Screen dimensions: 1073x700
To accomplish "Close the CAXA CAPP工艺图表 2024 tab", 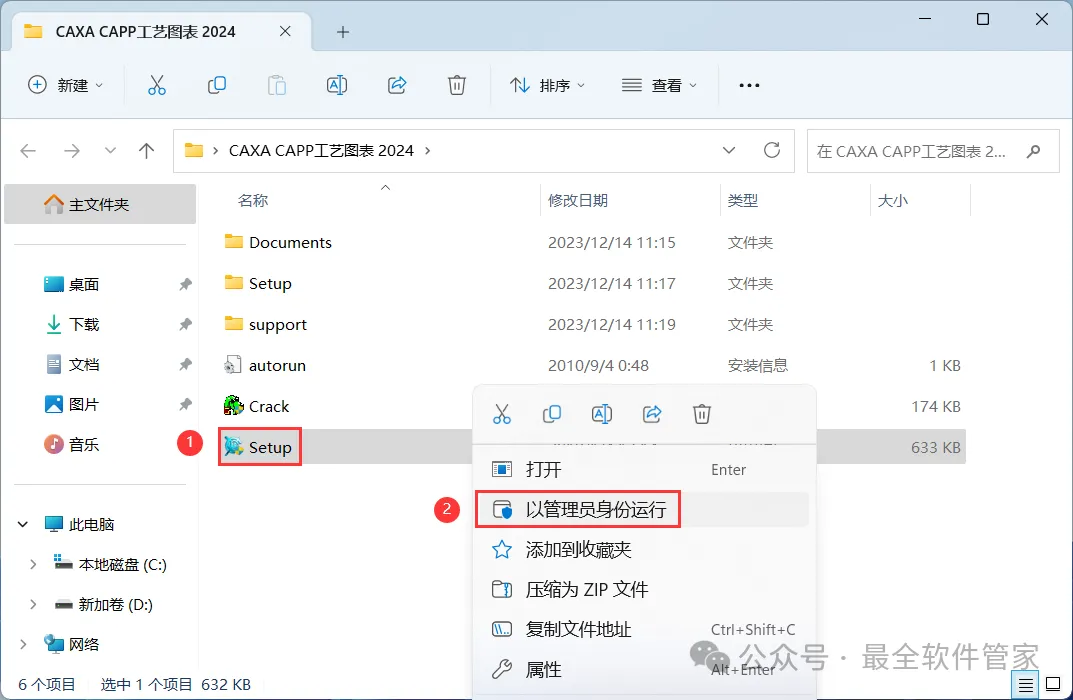I will click(x=285, y=31).
